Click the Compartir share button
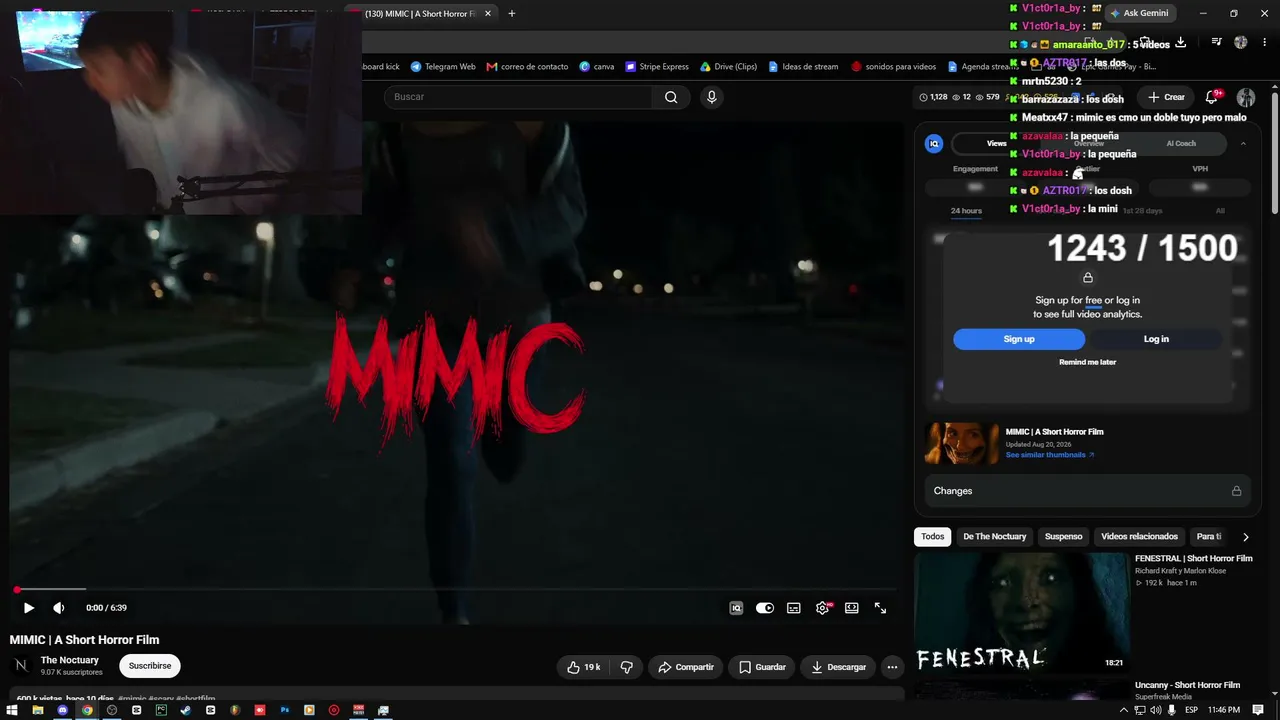The image size is (1280, 720). 686,667
